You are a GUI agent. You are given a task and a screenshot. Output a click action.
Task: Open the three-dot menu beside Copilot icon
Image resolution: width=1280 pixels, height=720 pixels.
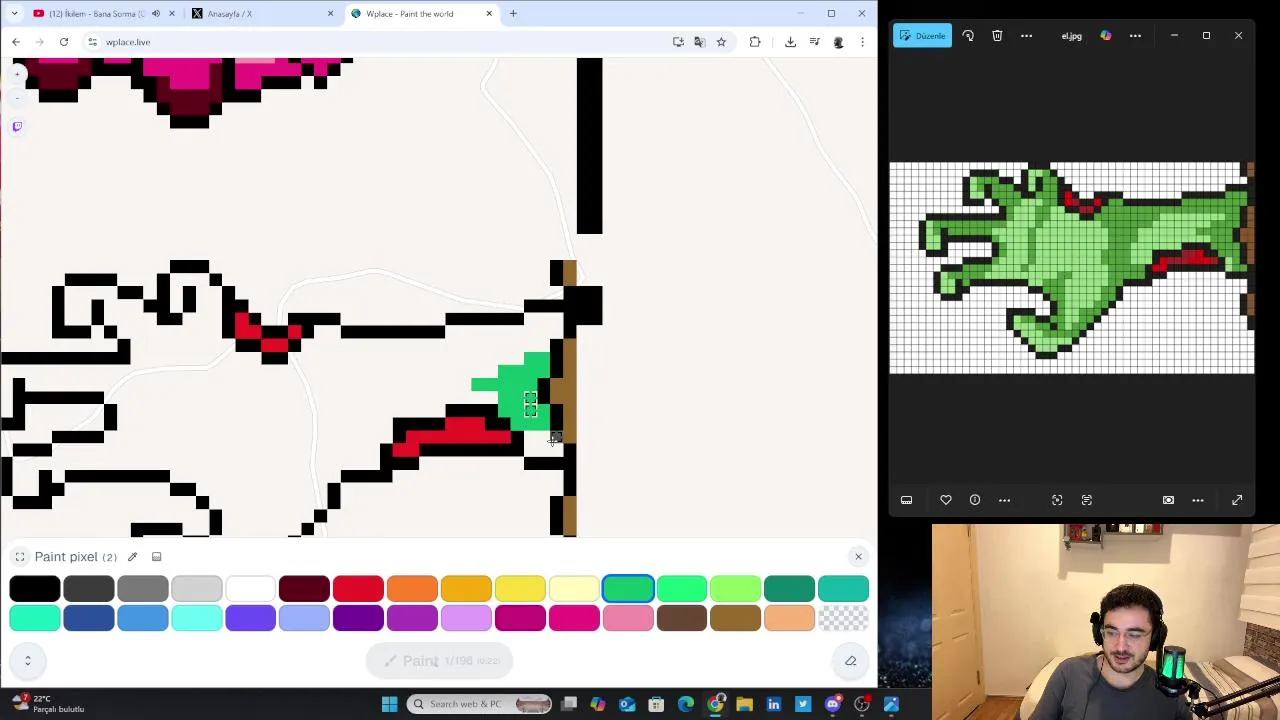1135,36
